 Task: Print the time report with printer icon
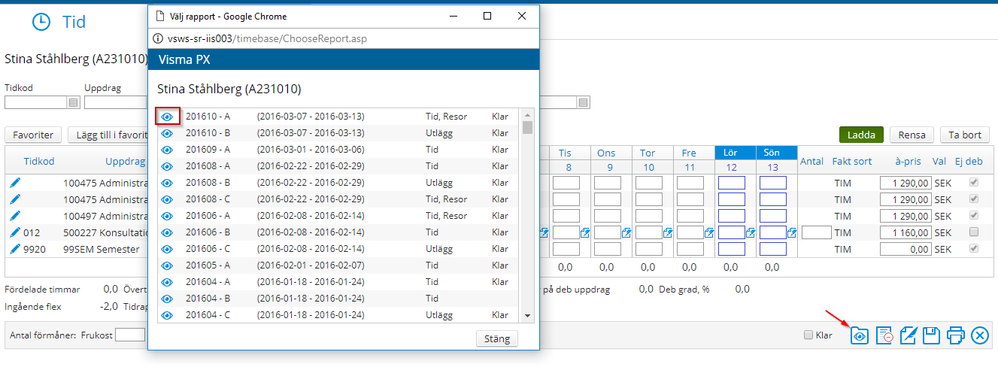956,335
